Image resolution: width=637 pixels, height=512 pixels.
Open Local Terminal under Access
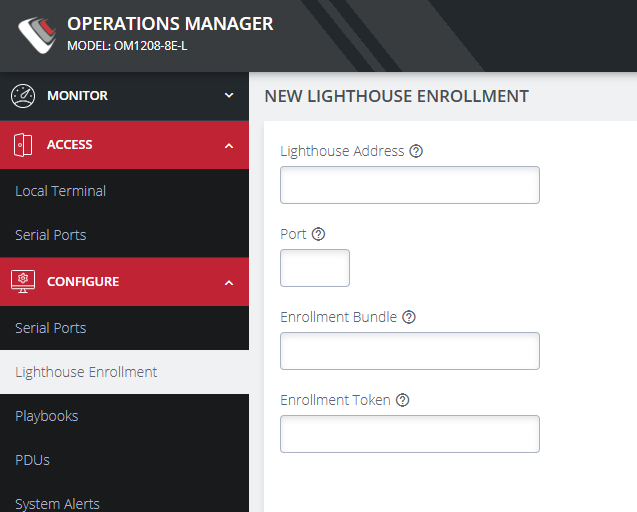click(124, 191)
